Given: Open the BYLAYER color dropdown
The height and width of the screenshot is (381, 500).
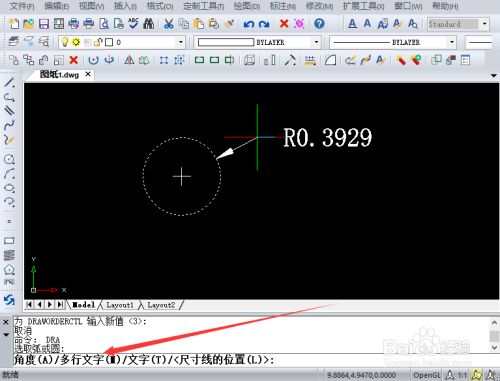Looking at the screenshot, I should 316,42.
